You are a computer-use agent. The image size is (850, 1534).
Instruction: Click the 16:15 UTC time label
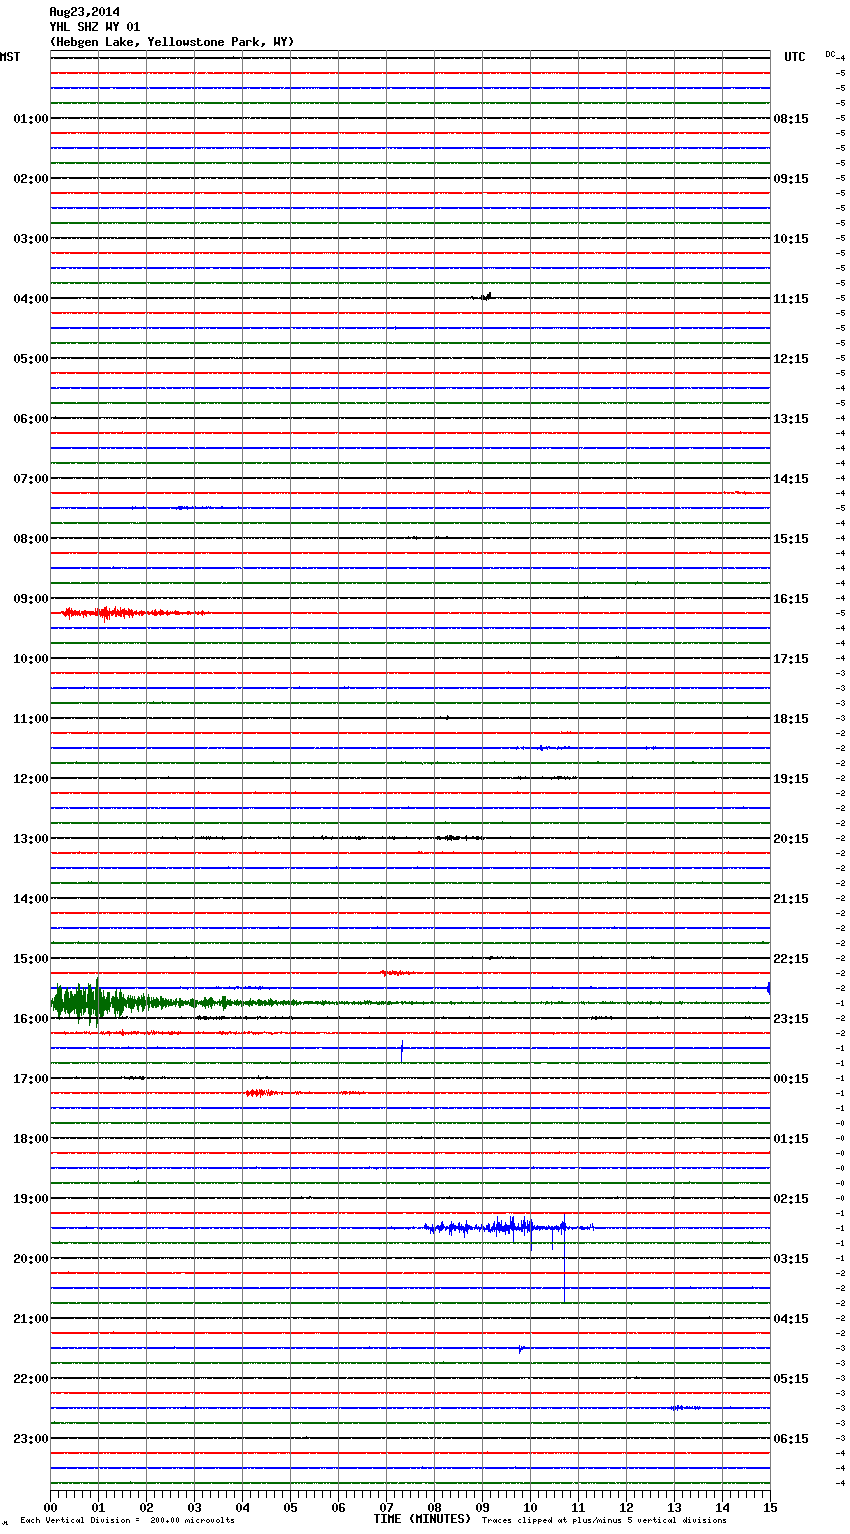click(791, 599)
